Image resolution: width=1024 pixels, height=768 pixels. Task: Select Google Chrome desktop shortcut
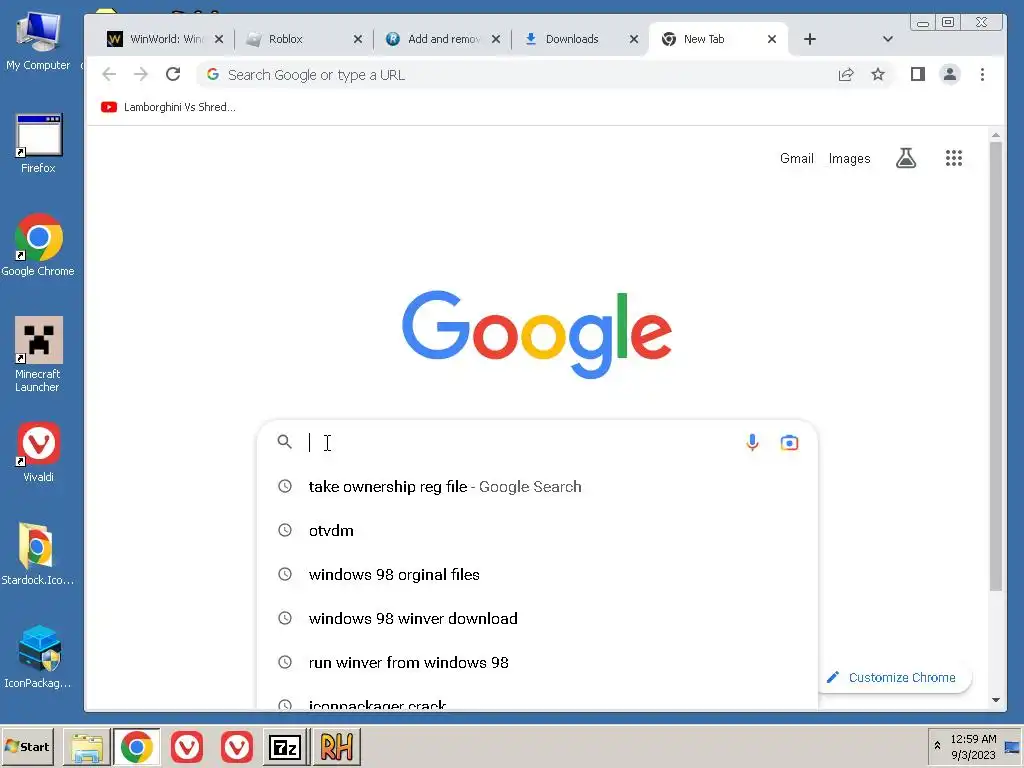38,246
